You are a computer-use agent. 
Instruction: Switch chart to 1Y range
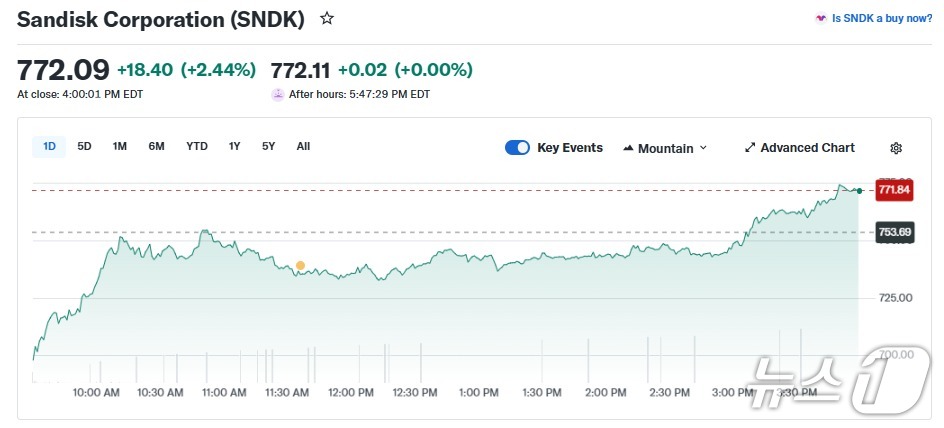pyautogui.click(x=234, y=147)
